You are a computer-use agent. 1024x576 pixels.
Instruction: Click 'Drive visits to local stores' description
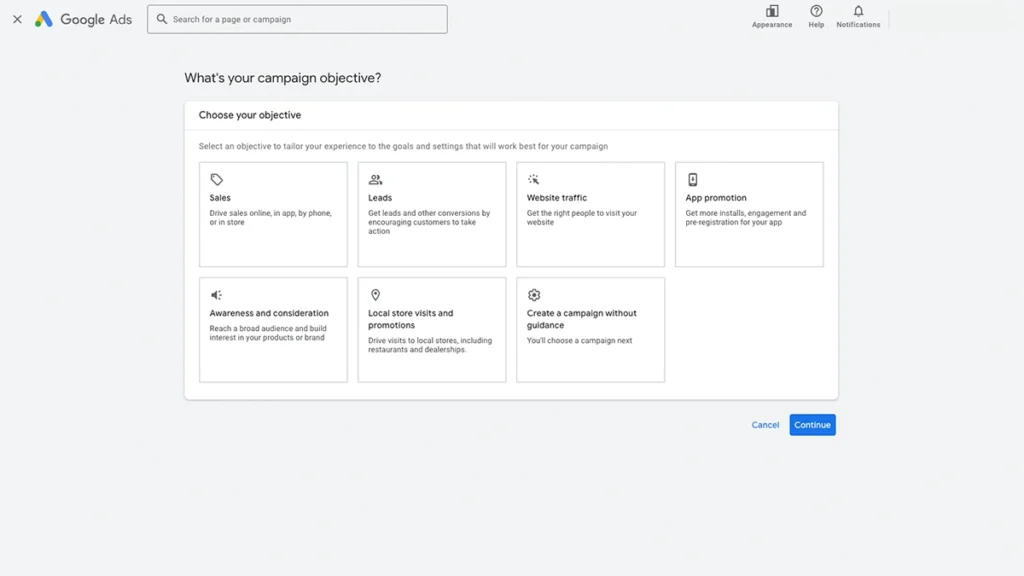click(x=430, y=345)
